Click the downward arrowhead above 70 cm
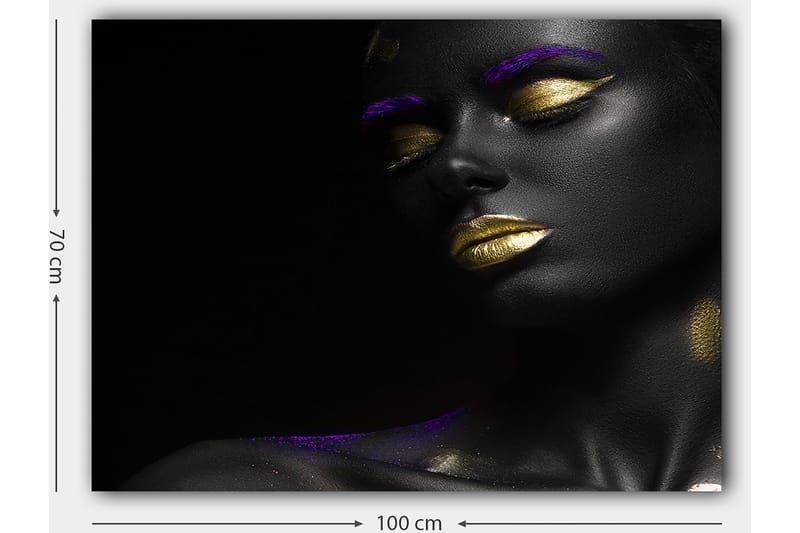Image resolution: width=800 pixels, height=533 pixels. tap(56, 212)
